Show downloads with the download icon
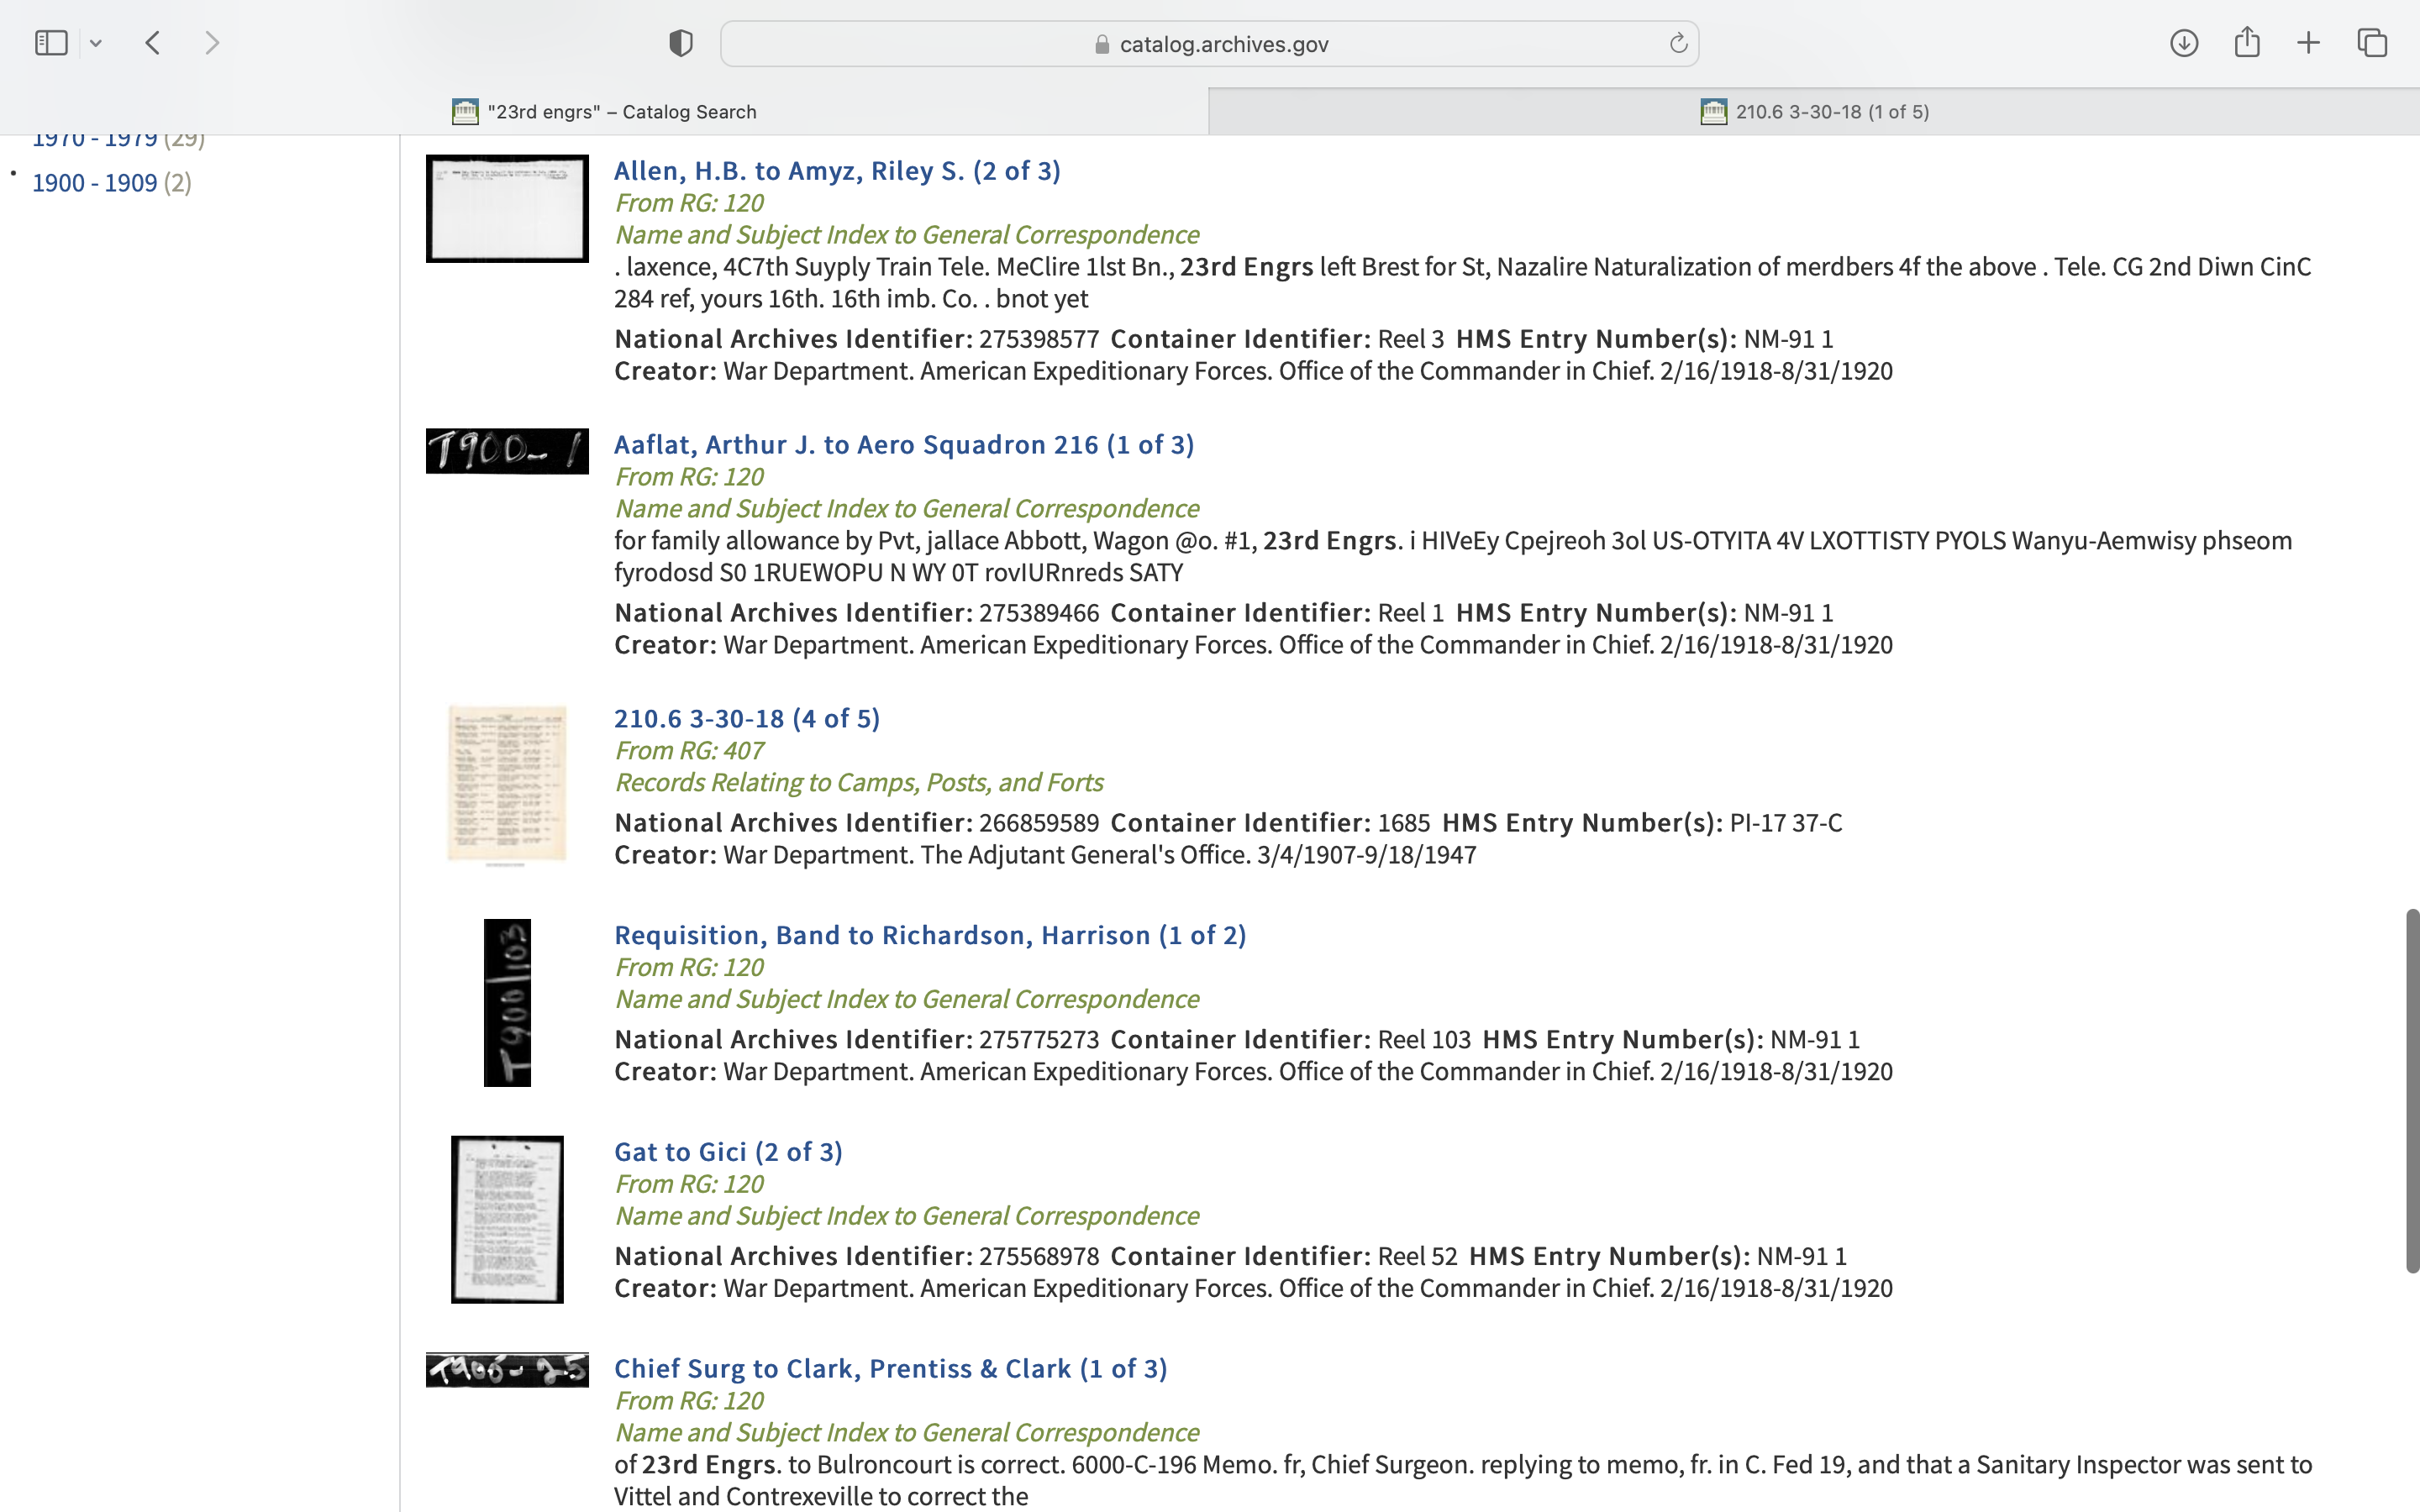2420x1512 pixels. point(2183,43)
